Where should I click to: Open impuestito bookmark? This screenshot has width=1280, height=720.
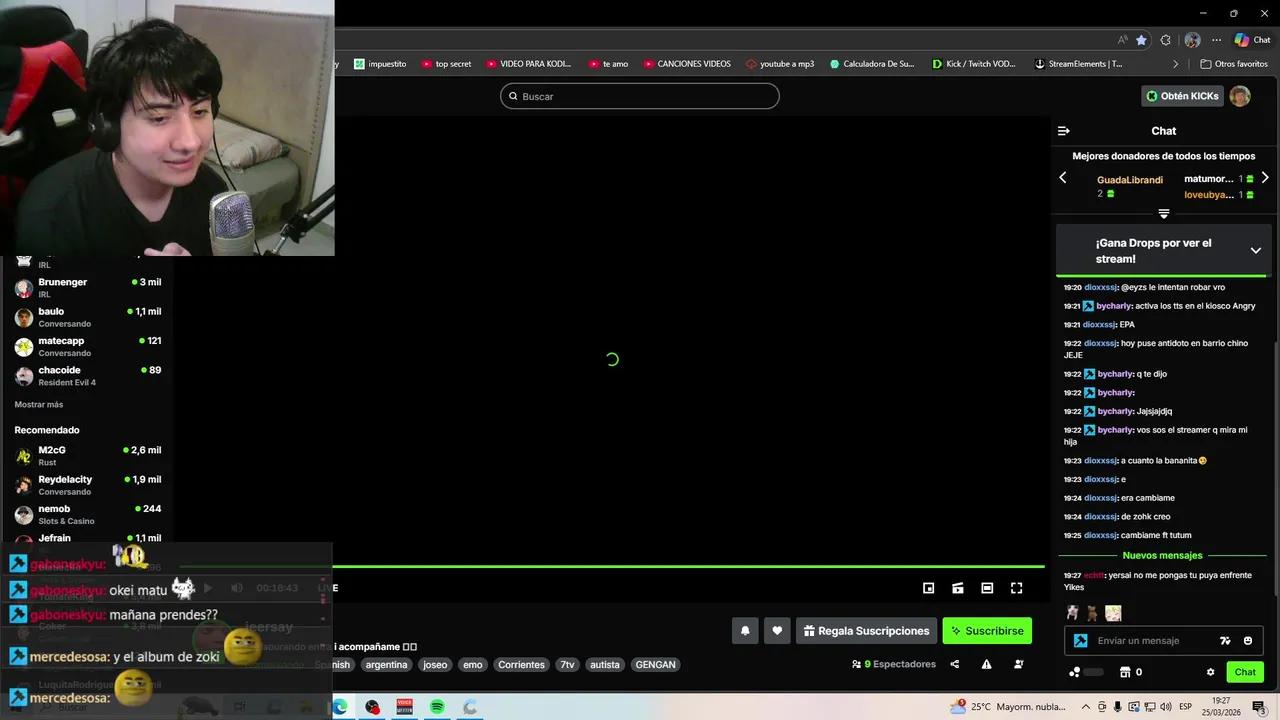click(380, 64)
